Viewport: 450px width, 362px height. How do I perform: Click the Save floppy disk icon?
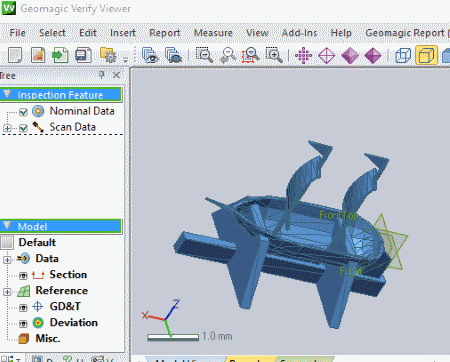(x=83, y=55)
